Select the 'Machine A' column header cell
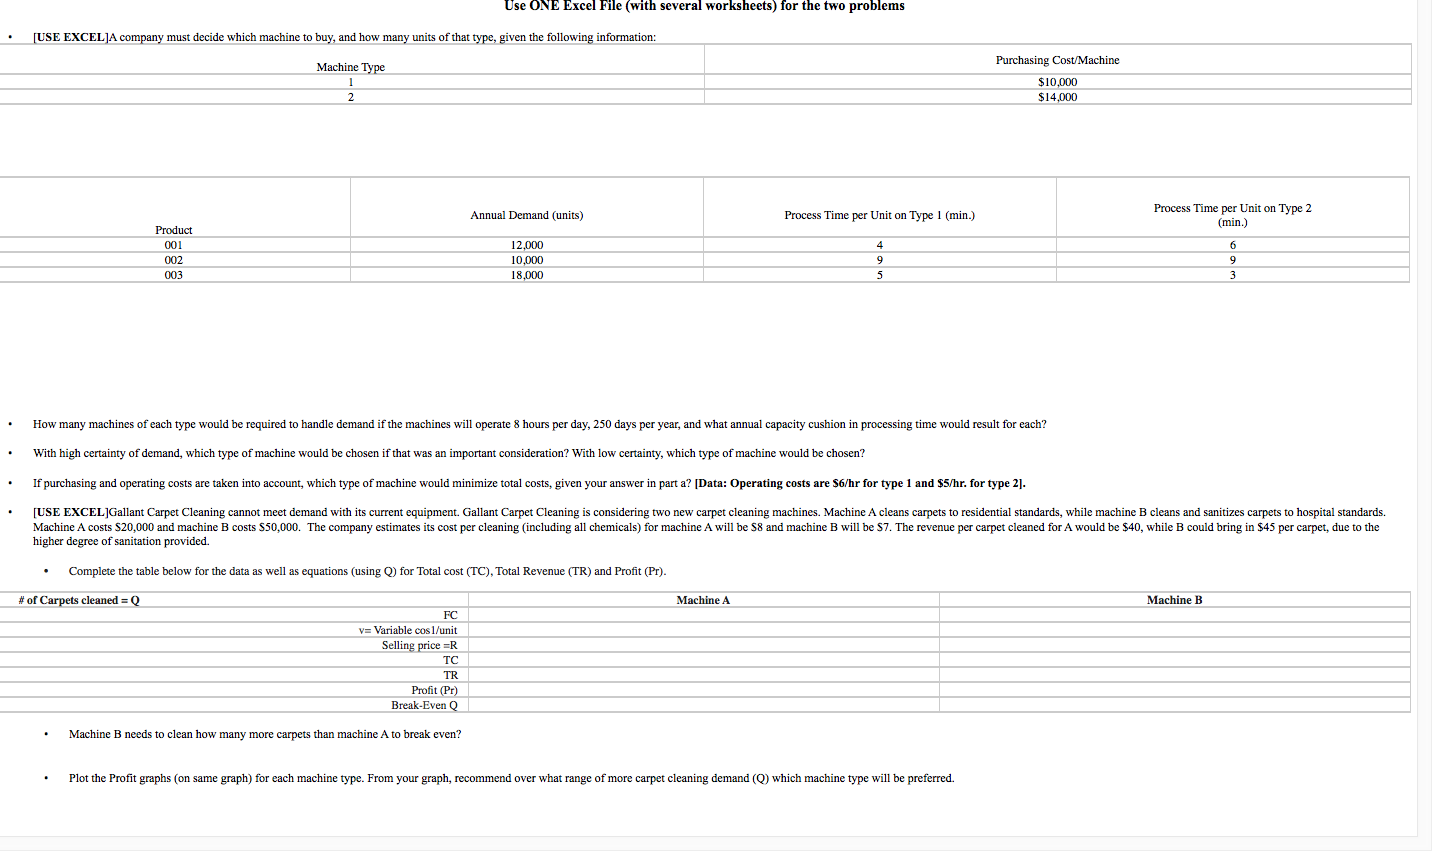Image resolution: width=1432 pixels, height=851 pixels. coord(702,600)
